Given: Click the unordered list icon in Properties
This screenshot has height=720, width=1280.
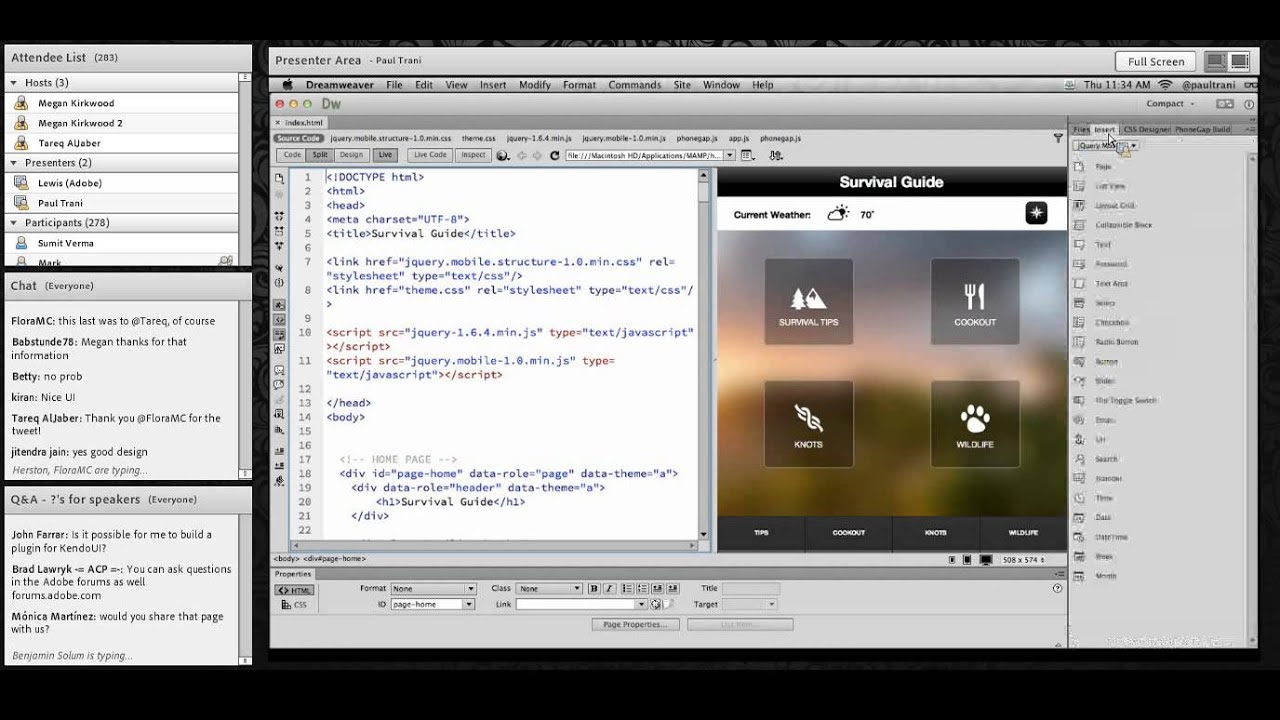Looking at the screenshot, I should 627,589.
